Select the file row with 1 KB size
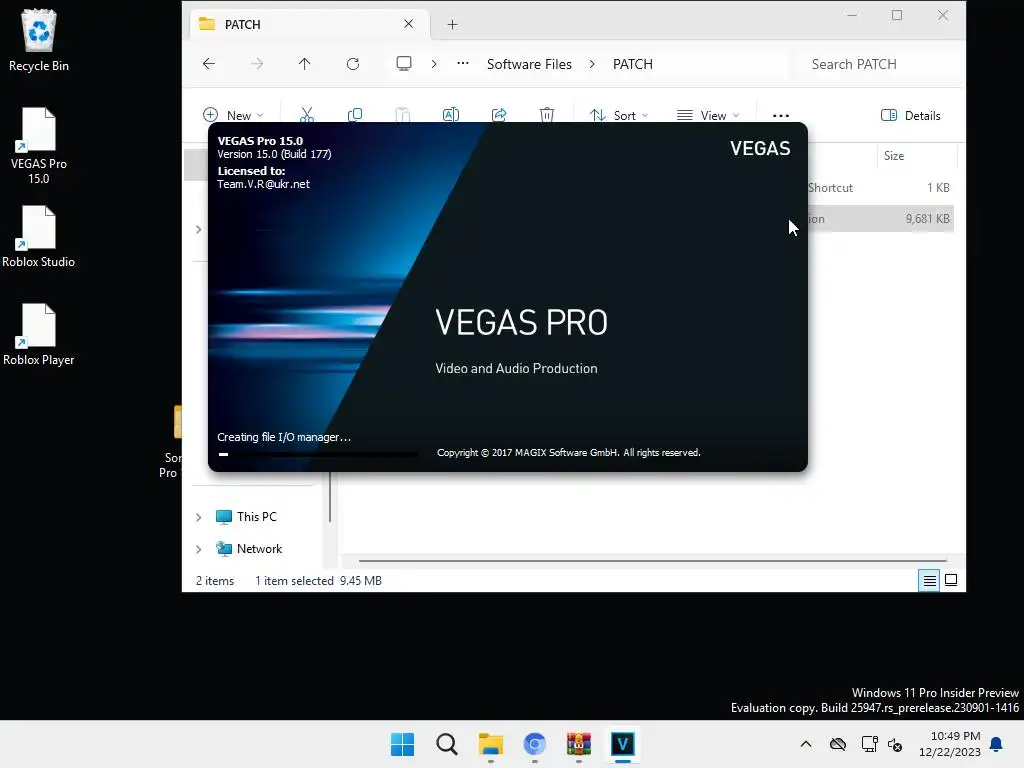This screenshot has height=768, width=1024. [x=880, y=187]
